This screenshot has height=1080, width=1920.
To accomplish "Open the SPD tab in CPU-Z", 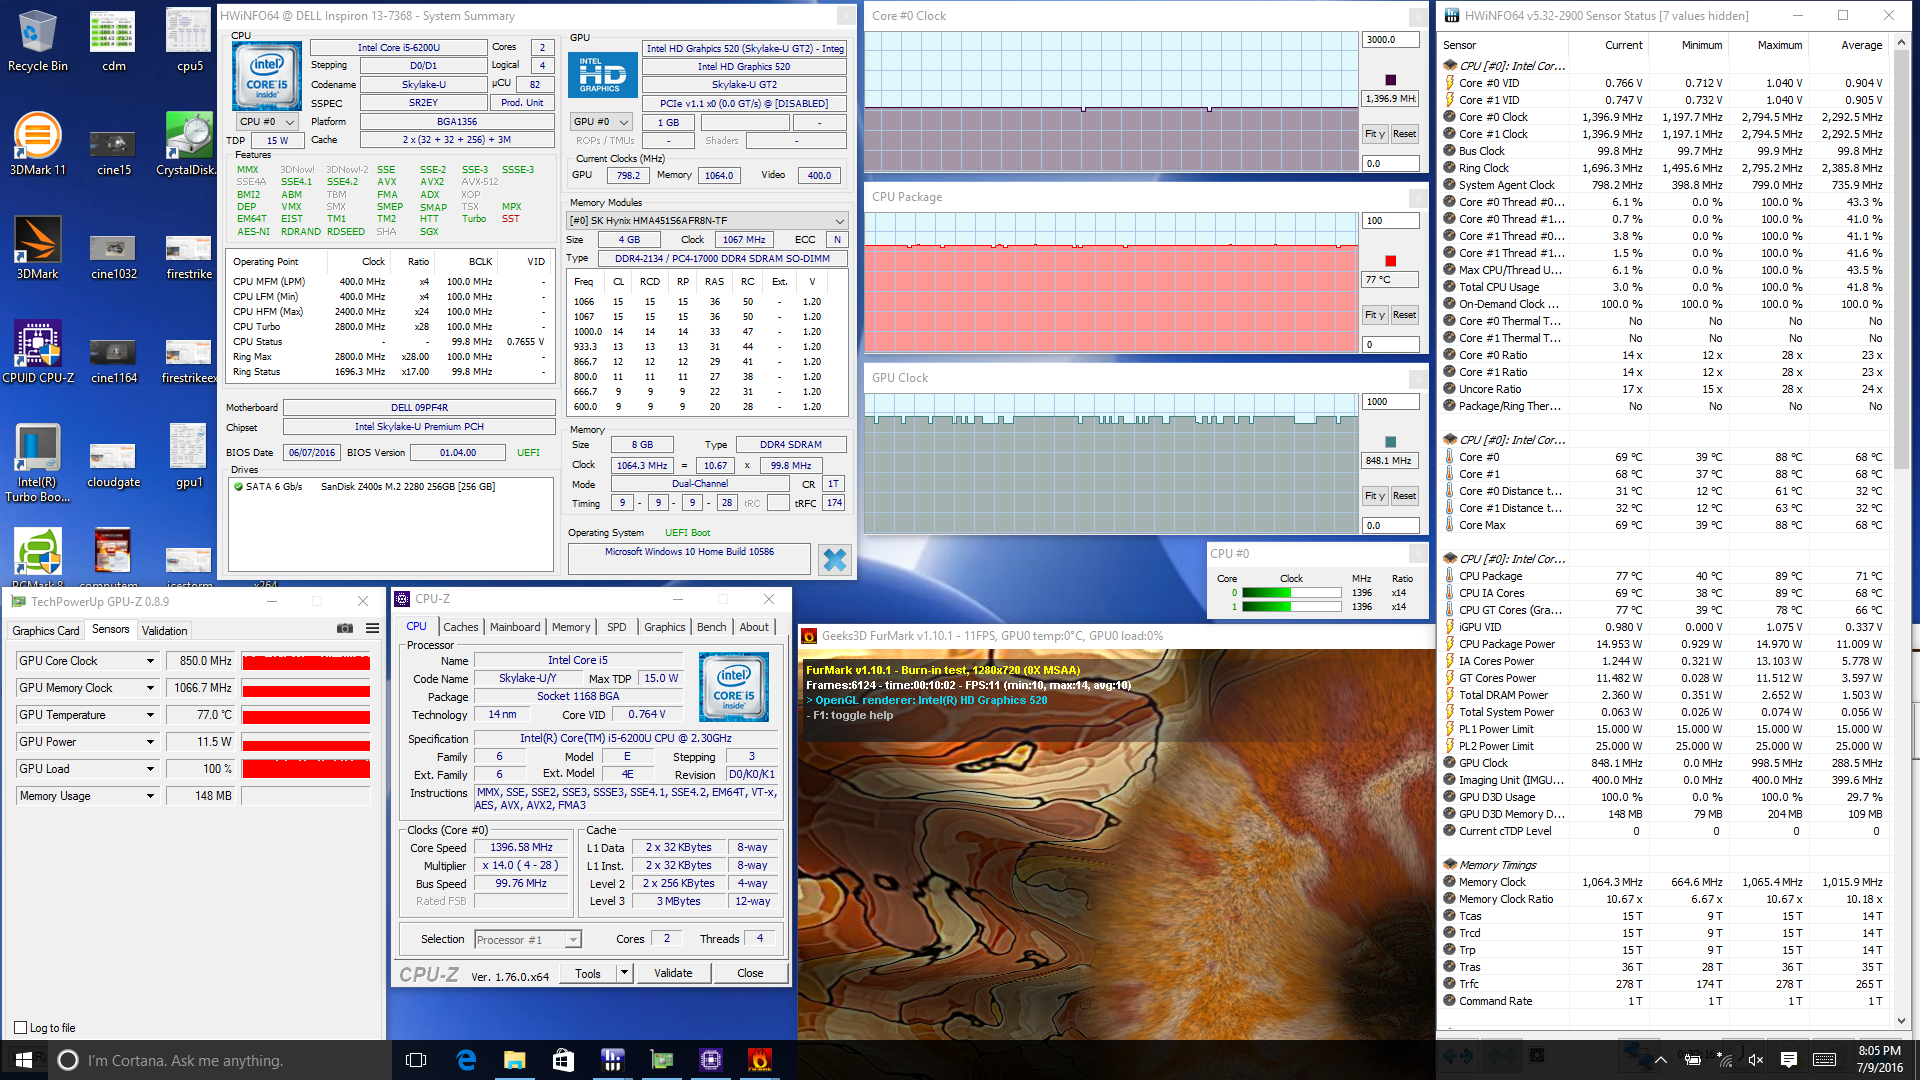I will (617, 627).
